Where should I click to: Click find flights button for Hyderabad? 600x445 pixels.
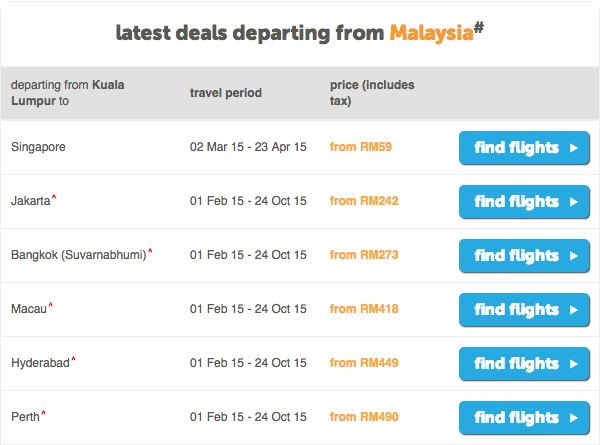point(524,363)
